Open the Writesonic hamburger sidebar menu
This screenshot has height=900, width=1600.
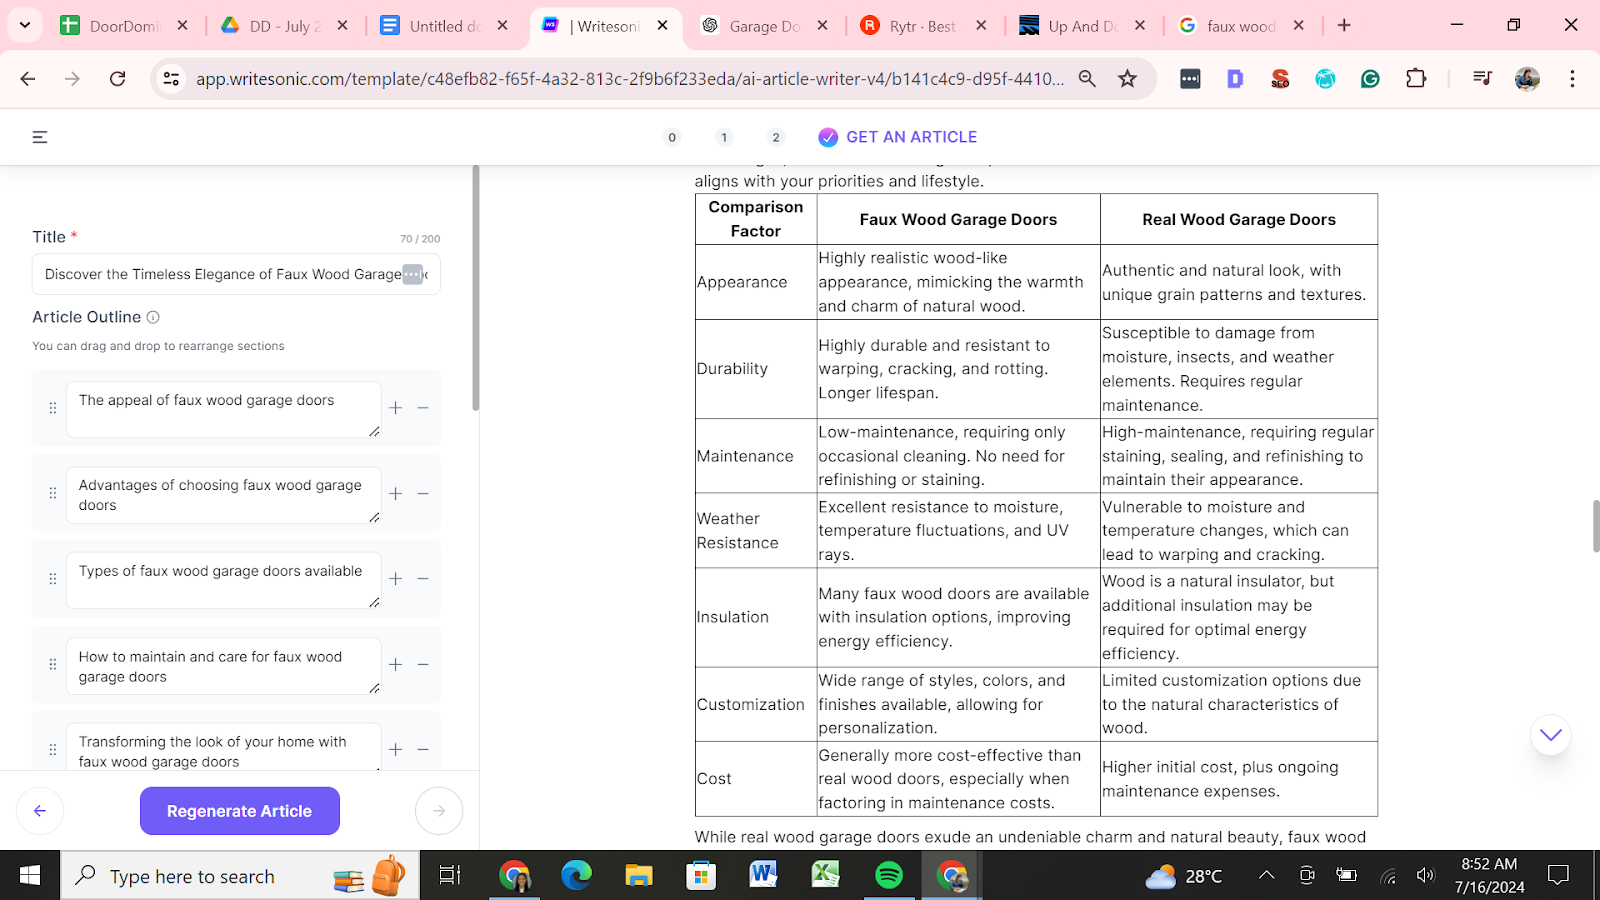[40, 137]
